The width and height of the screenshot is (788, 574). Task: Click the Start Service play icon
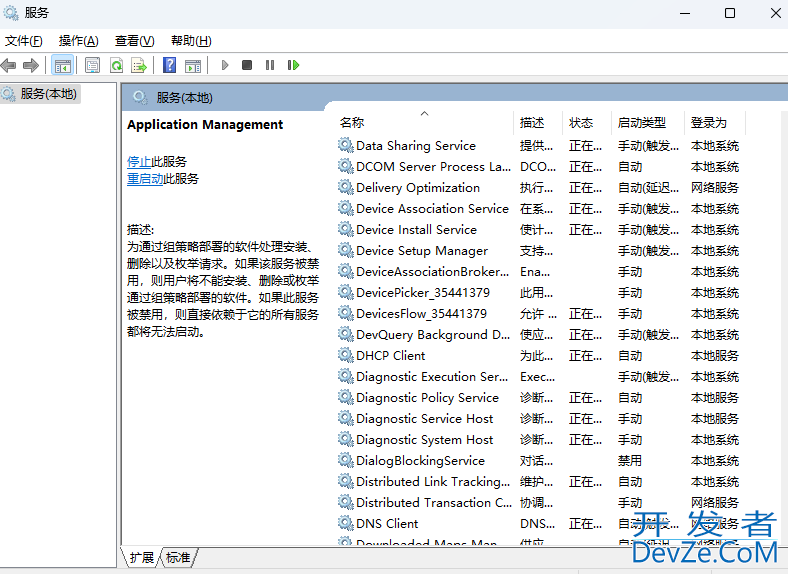[225, 65]
